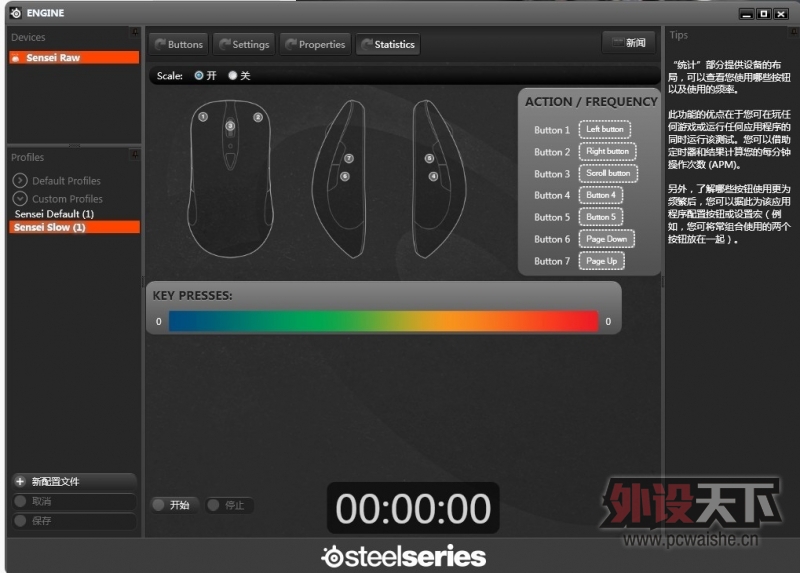Click the Page Down action box

[607, 239]
